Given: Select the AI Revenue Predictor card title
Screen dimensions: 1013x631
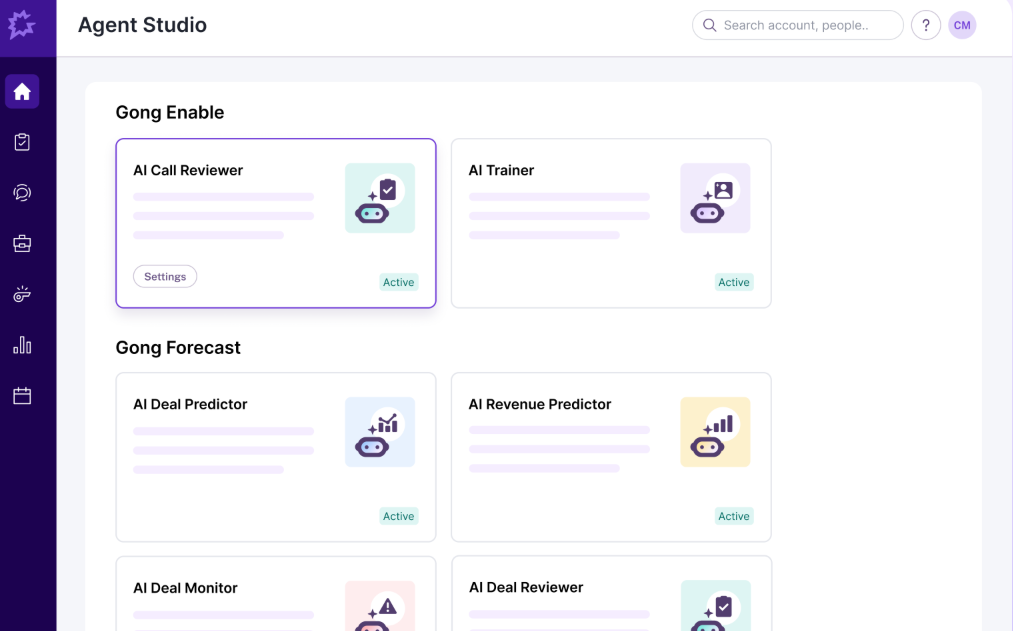Looking at the screenshot, I should [x=539, y=404].
